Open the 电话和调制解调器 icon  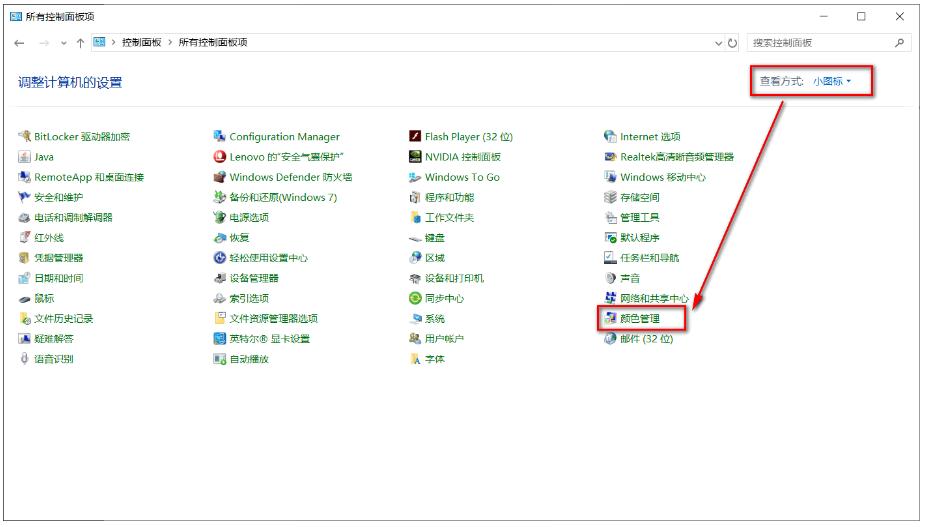point(24,218)
